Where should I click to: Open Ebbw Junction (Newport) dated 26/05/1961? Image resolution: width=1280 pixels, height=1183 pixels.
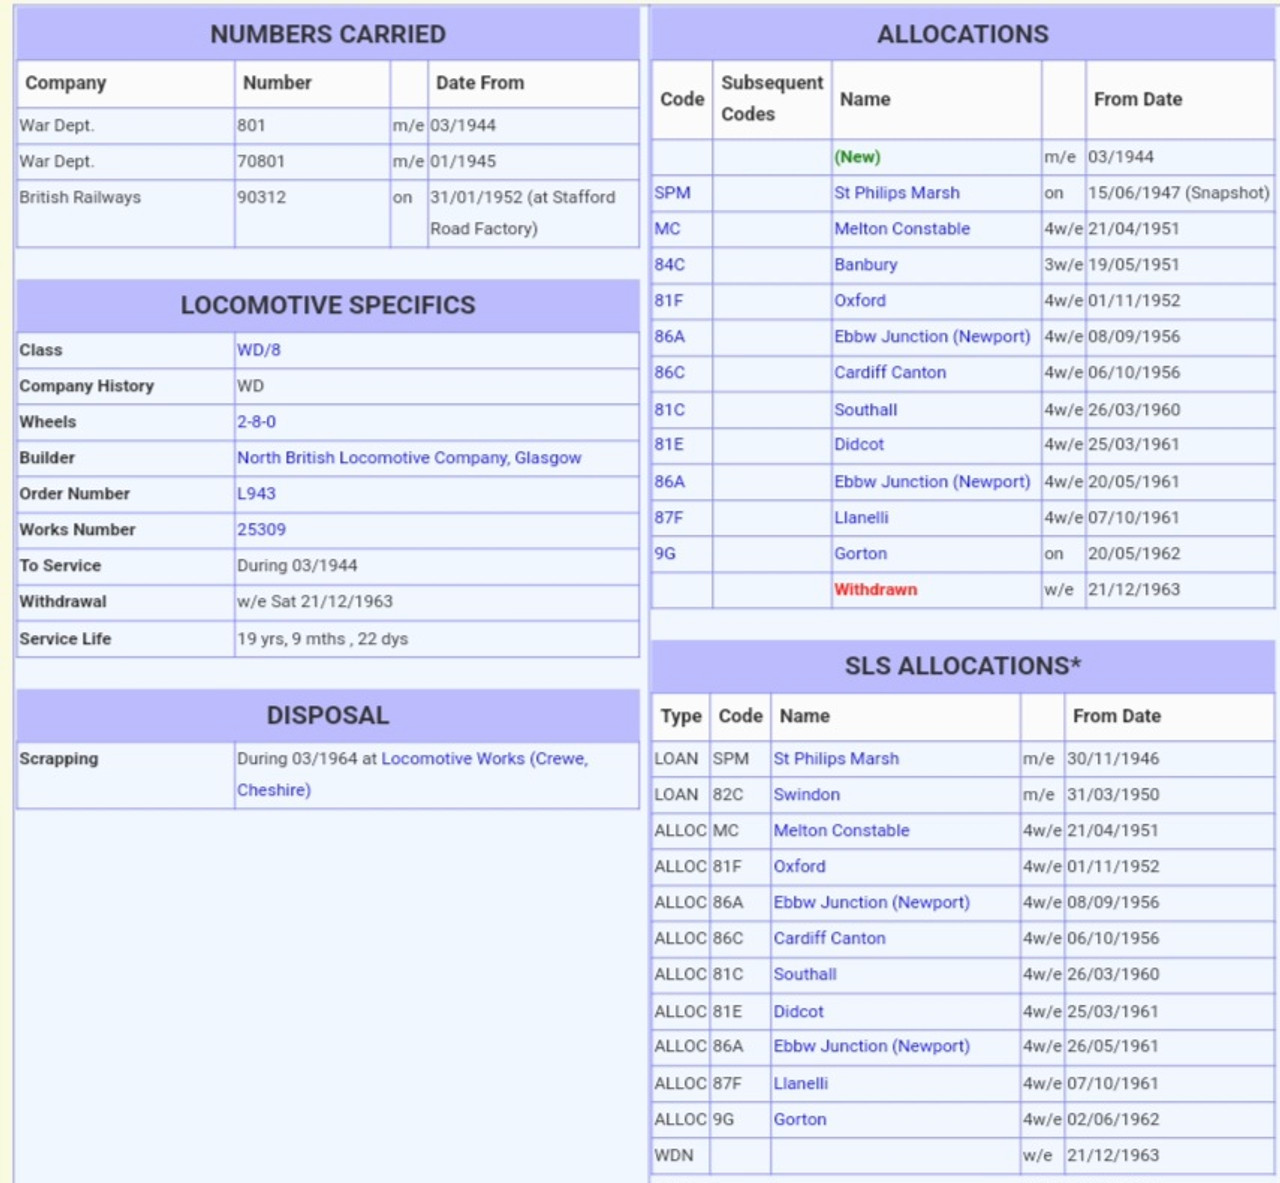(x=871, y=1047)
